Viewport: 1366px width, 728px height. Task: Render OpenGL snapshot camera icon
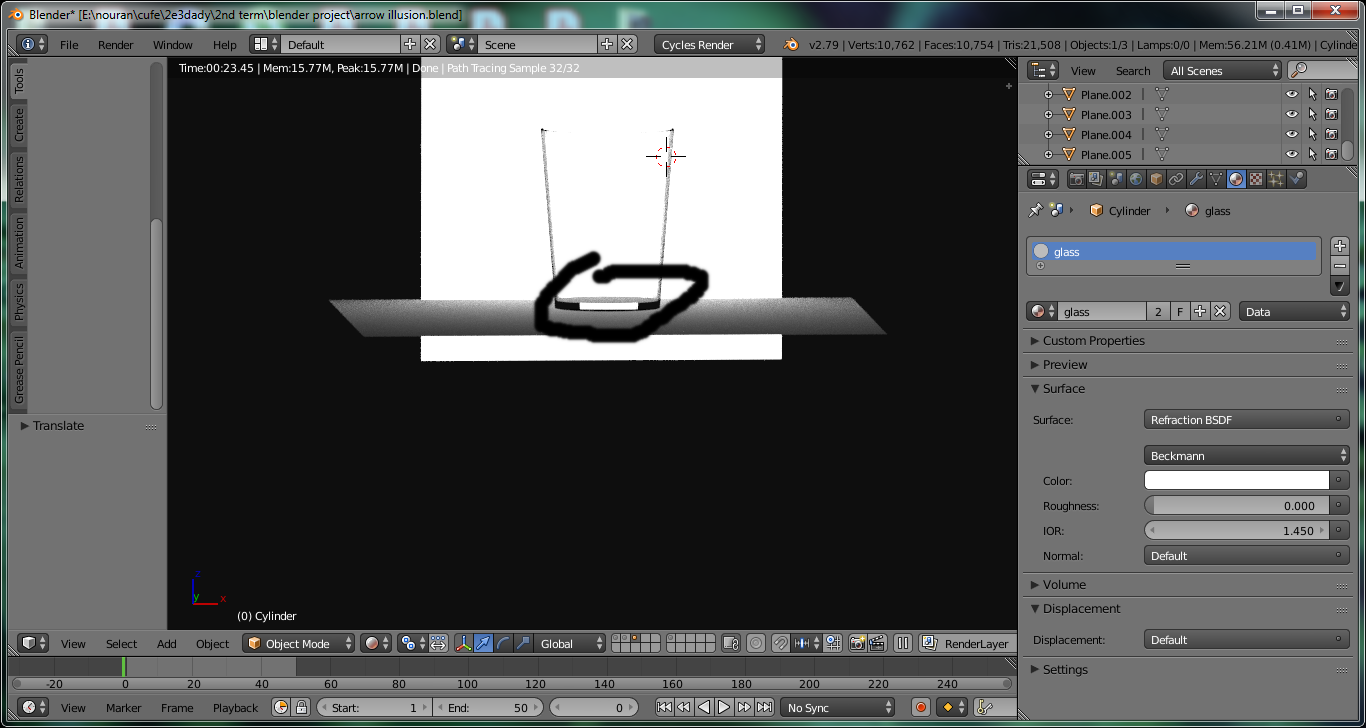pos(857,643)
